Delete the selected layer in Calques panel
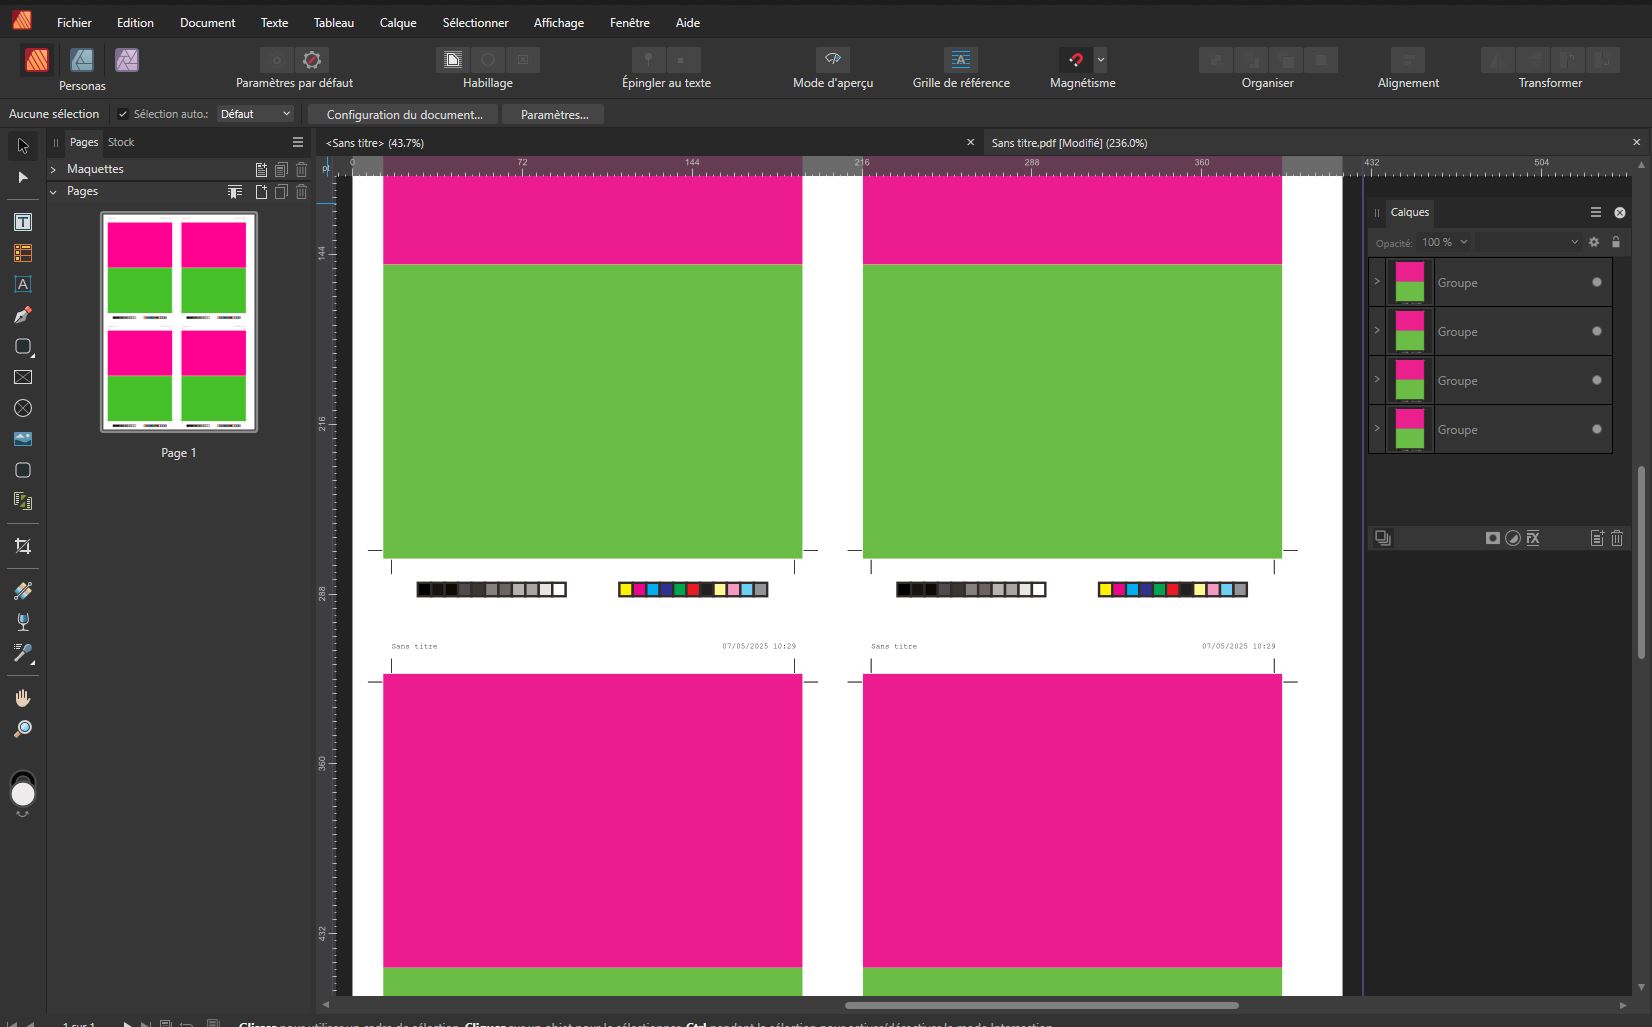 coord(1617,538)
